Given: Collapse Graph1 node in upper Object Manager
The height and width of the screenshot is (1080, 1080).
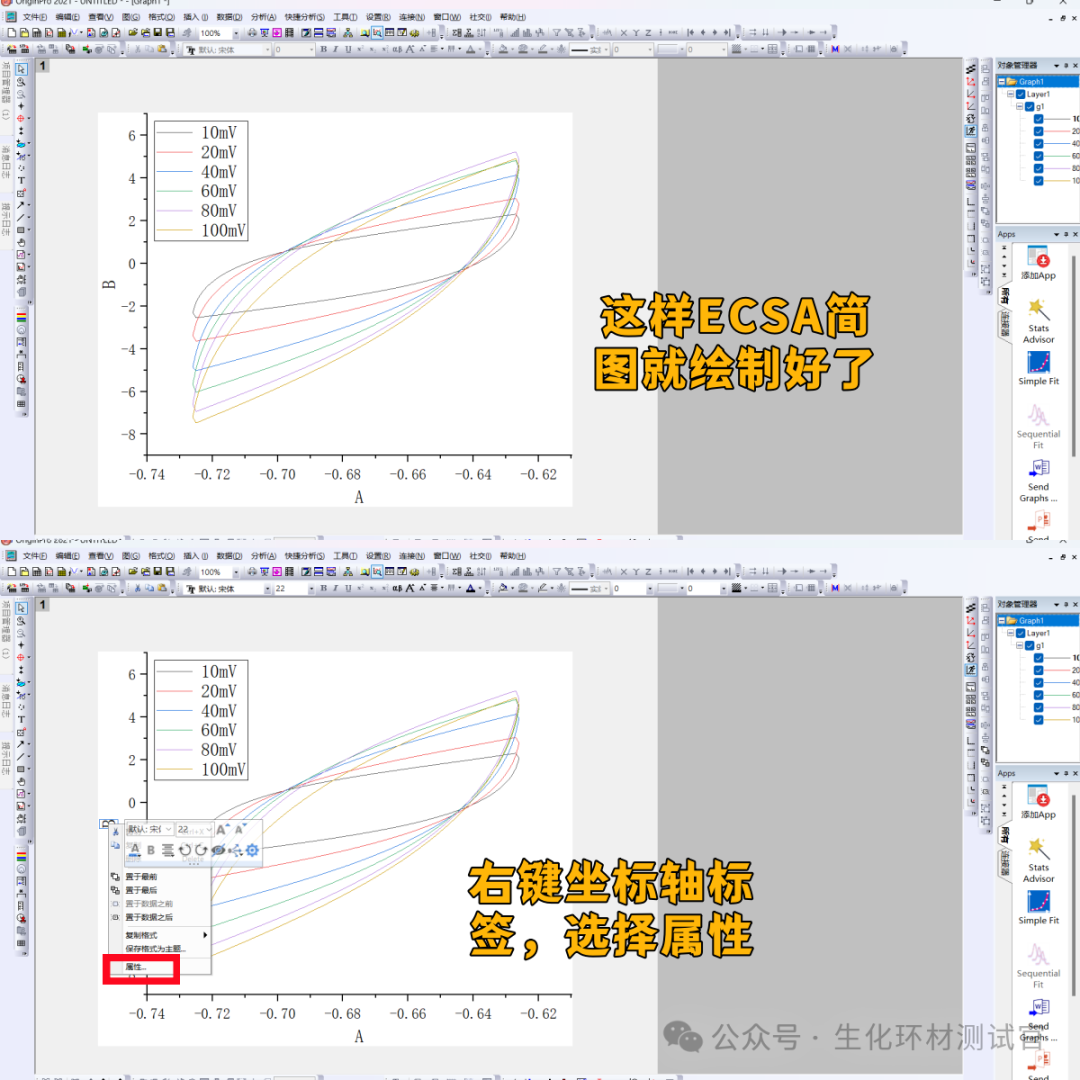Looking at the screenshot, I should (x=1001, y=81).
